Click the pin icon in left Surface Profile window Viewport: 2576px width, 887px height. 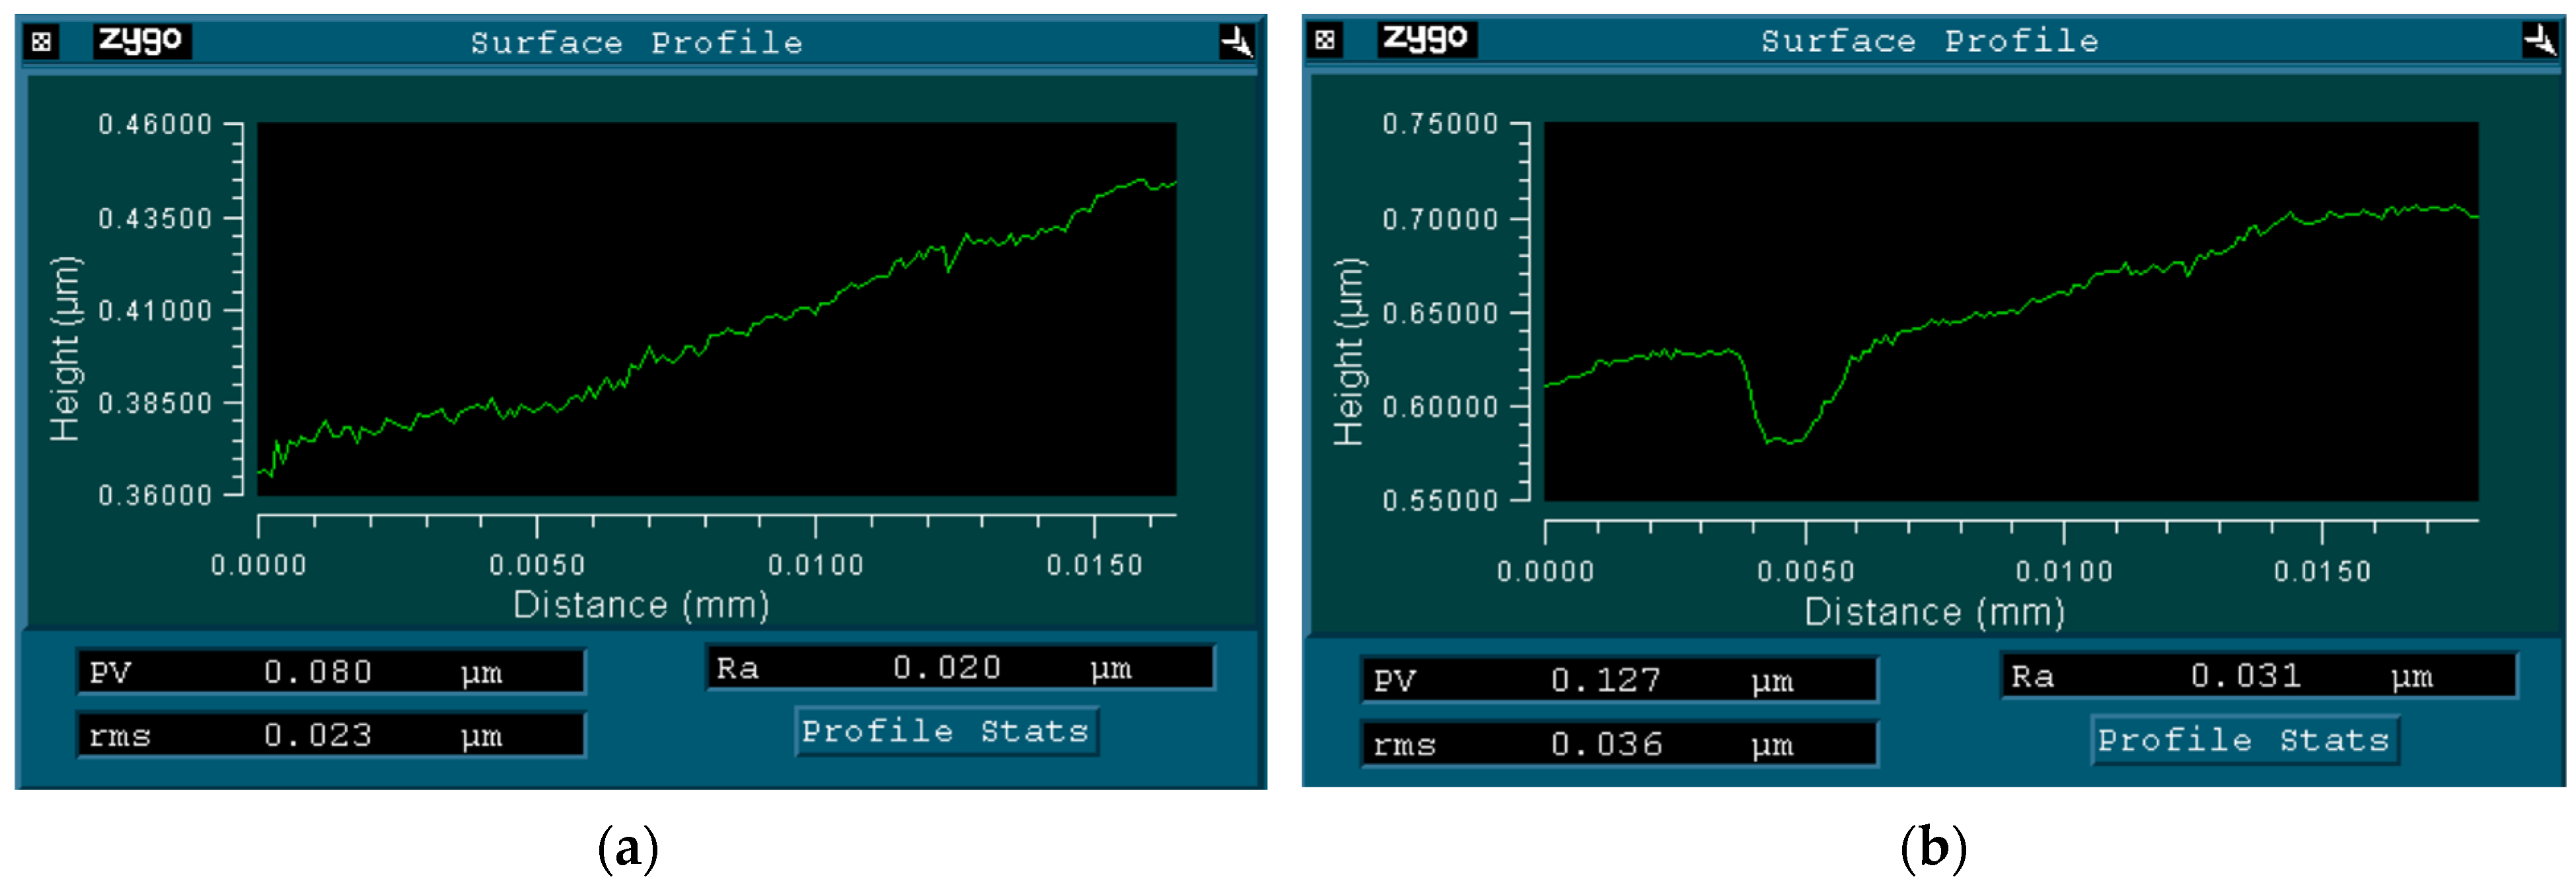point(1236,42)
